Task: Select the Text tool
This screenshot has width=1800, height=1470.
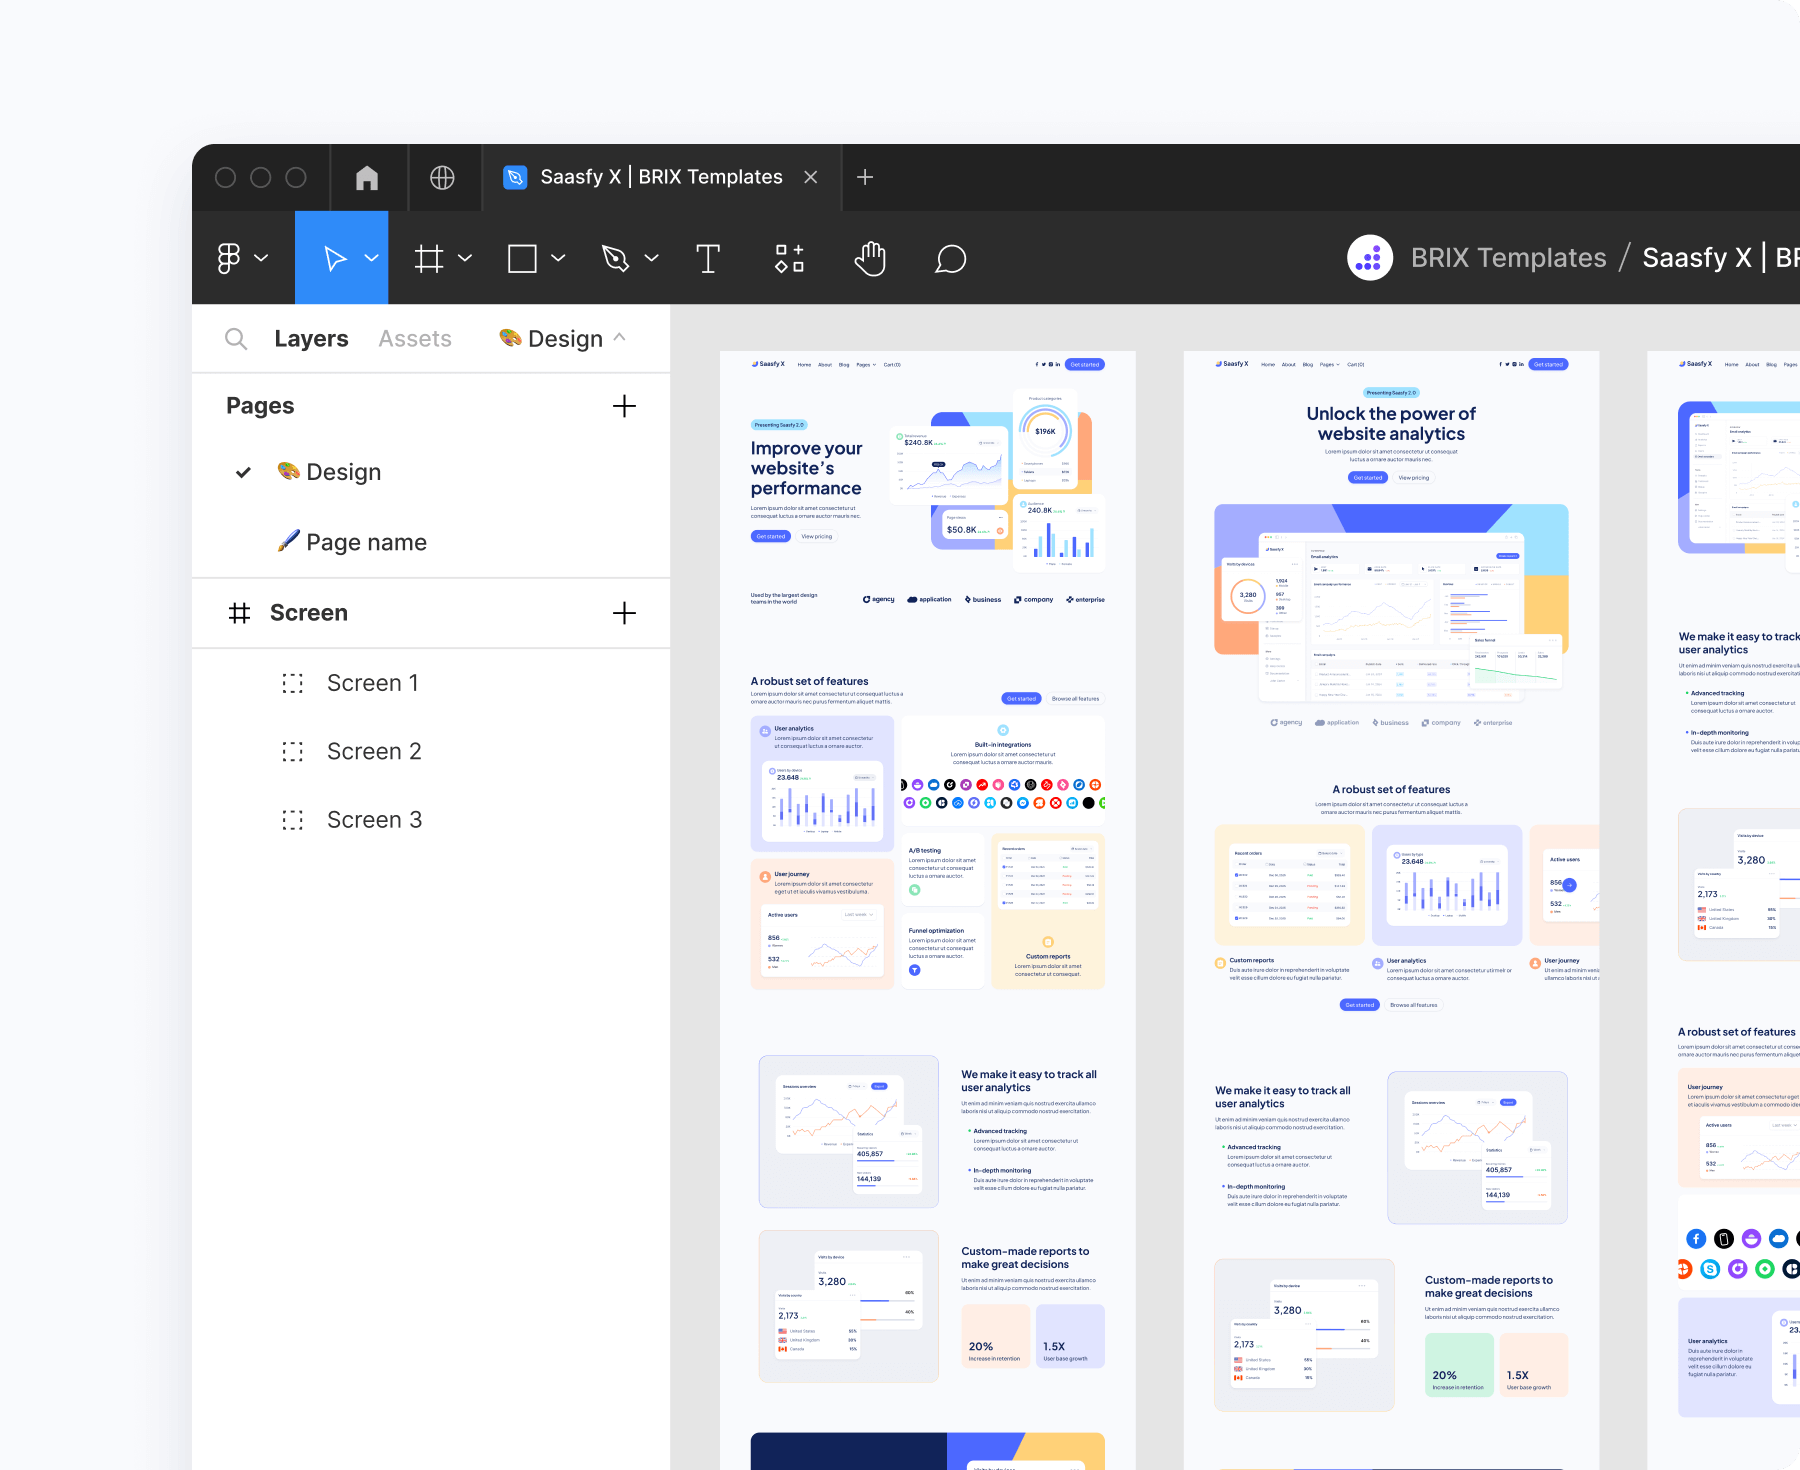Action: (x=709, y=258)
